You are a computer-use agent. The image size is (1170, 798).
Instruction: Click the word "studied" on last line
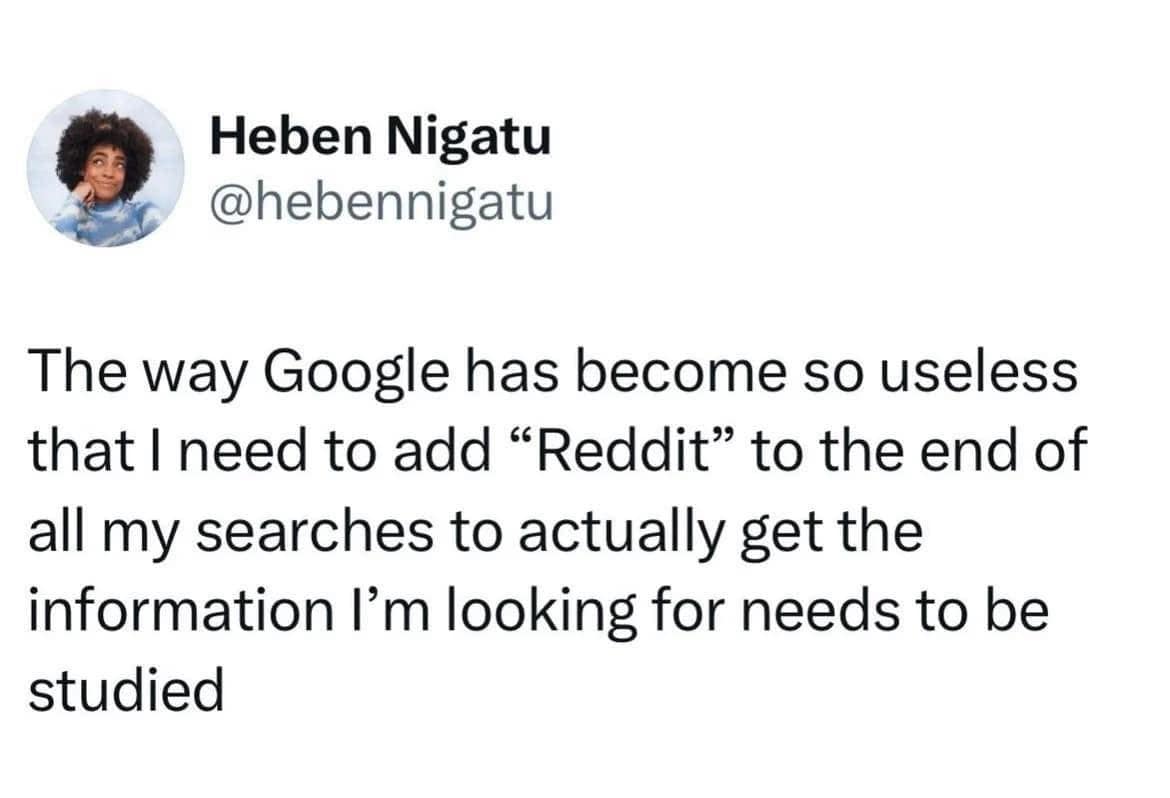tap(125, 690)
